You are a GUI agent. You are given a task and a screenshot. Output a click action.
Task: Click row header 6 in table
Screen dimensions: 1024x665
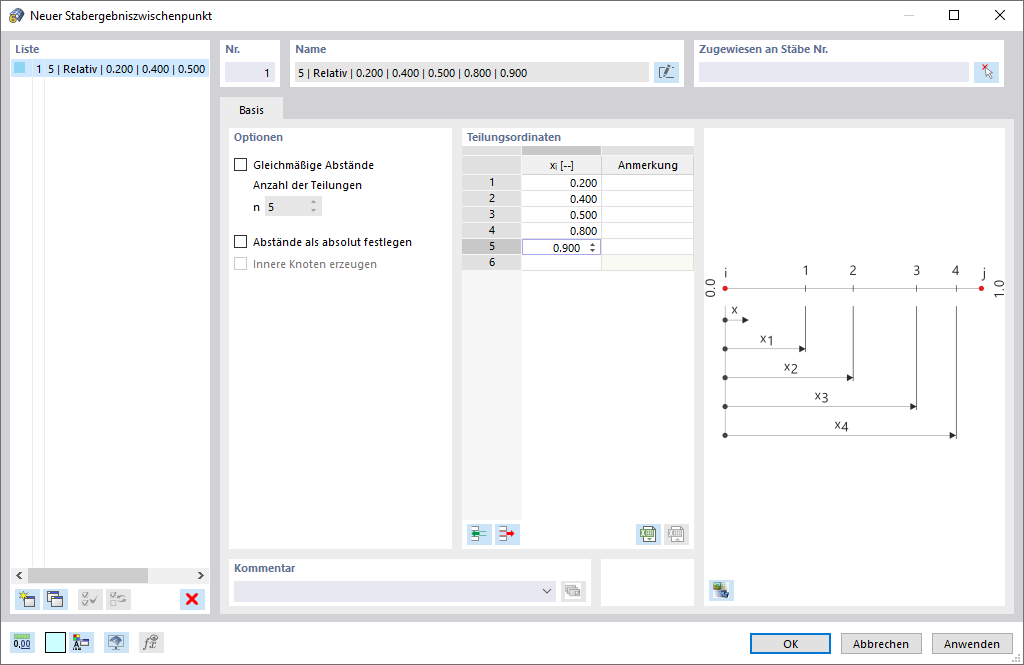pyautogui.click(x=492, y=263)
